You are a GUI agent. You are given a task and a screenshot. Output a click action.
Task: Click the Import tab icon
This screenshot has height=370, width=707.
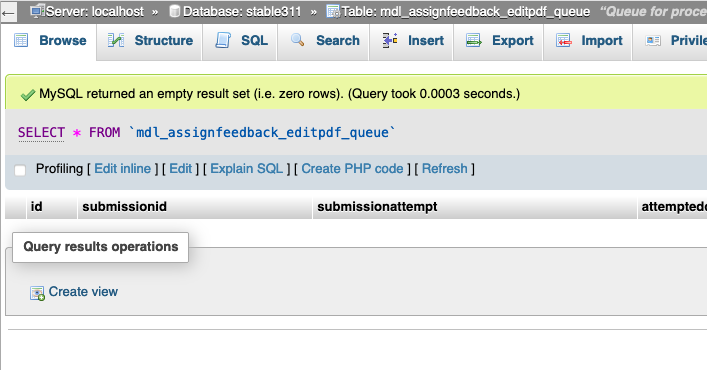[x=564, y=41]
